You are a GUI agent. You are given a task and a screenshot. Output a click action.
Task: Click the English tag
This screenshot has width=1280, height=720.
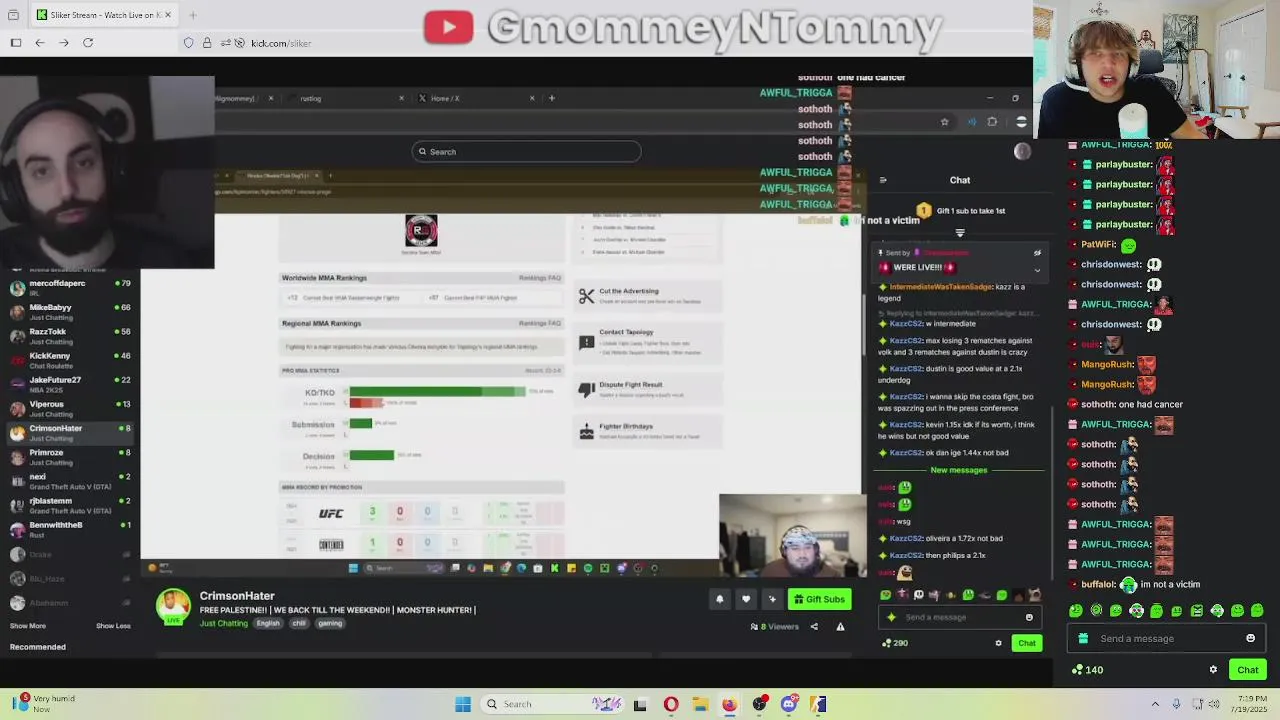coord(268,623)
